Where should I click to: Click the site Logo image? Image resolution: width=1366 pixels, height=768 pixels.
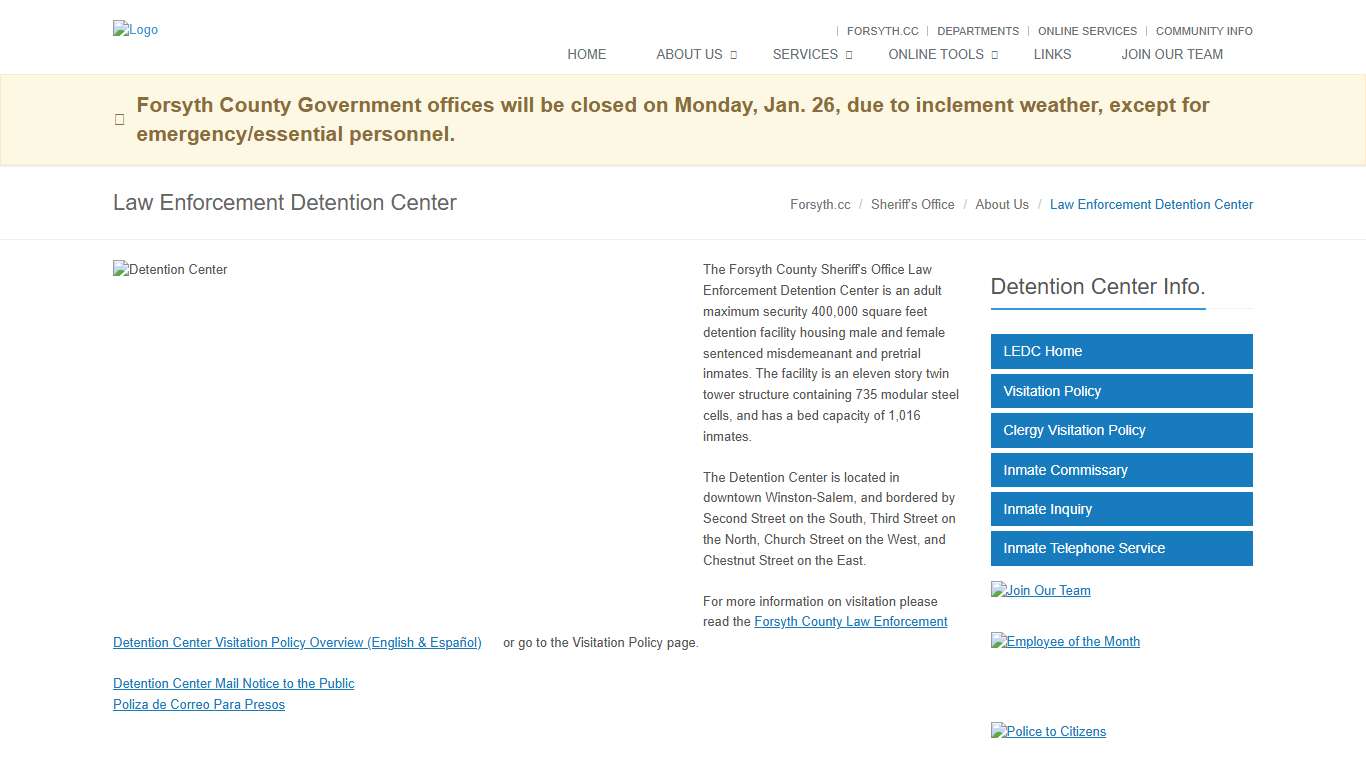(135, 29)
